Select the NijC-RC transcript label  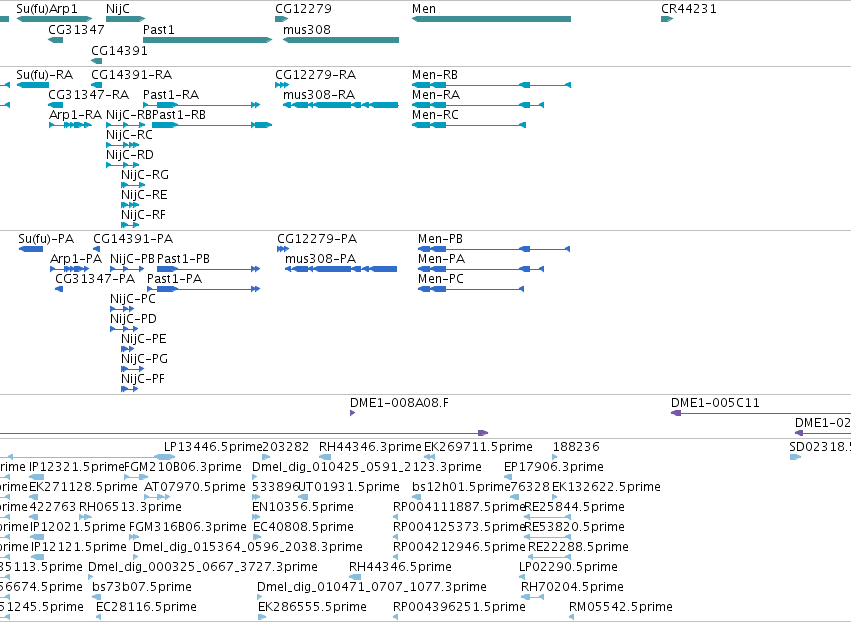pos(129,135)
